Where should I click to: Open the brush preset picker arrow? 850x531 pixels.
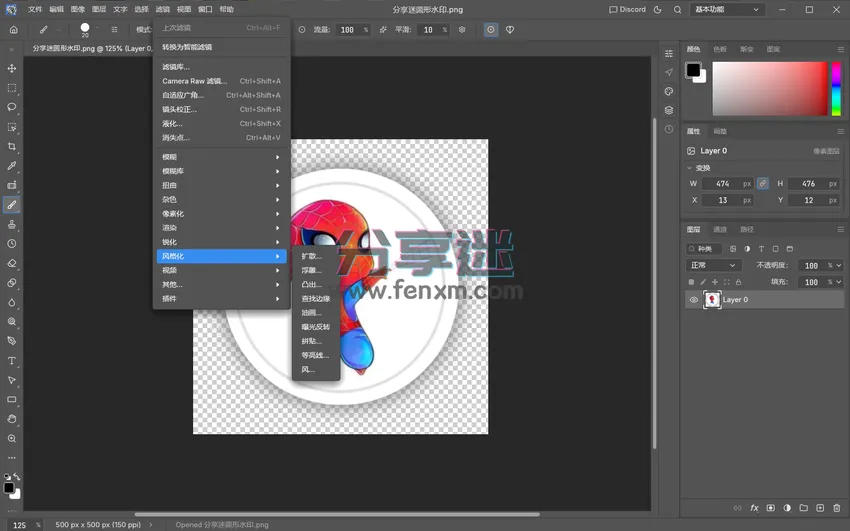[97, 27]
